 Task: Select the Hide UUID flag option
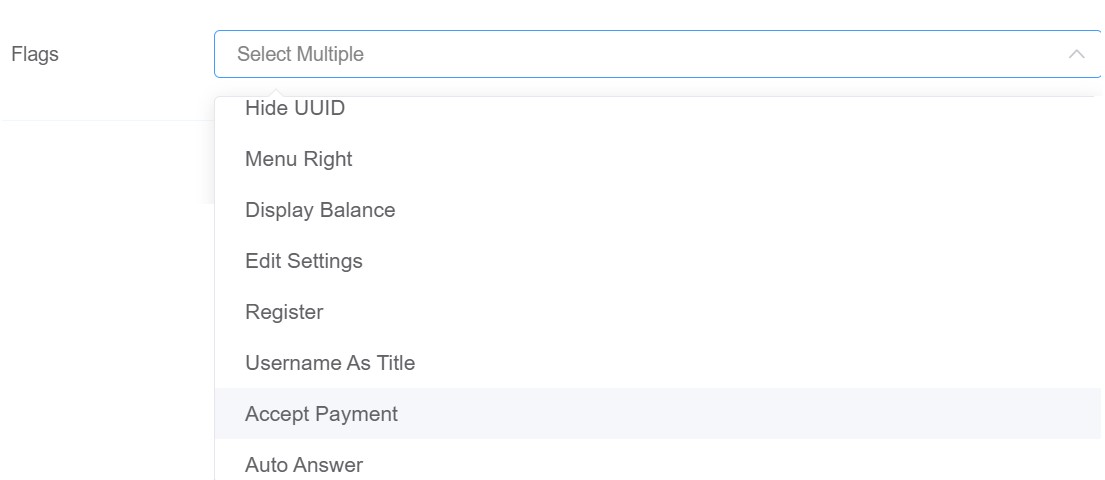click(x=295, y=109)
